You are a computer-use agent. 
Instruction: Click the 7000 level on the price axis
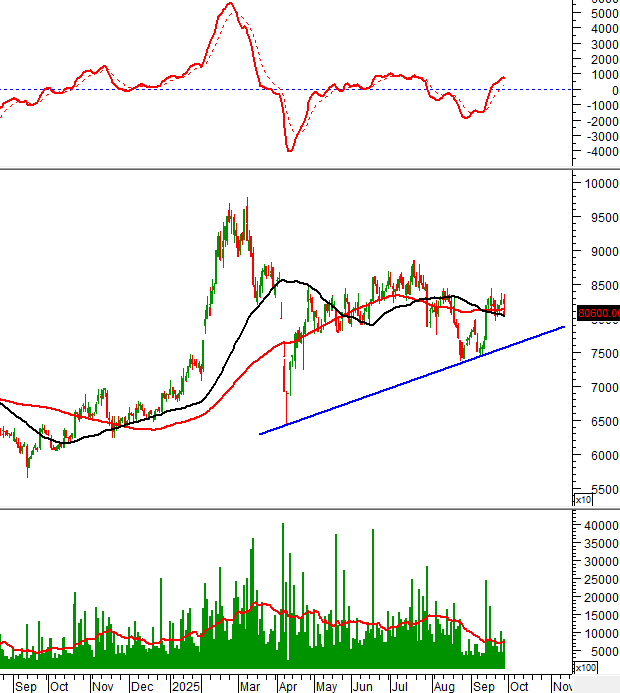[605, 388]
